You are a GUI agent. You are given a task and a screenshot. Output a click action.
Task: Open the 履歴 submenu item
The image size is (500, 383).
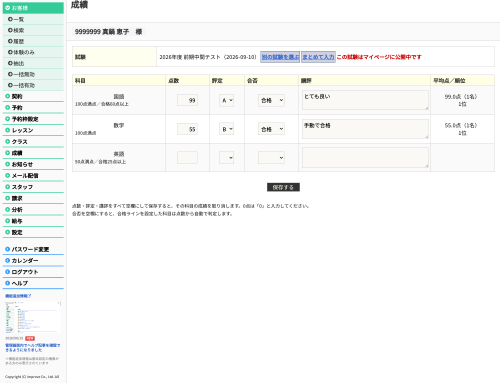(x=33, y=41)
